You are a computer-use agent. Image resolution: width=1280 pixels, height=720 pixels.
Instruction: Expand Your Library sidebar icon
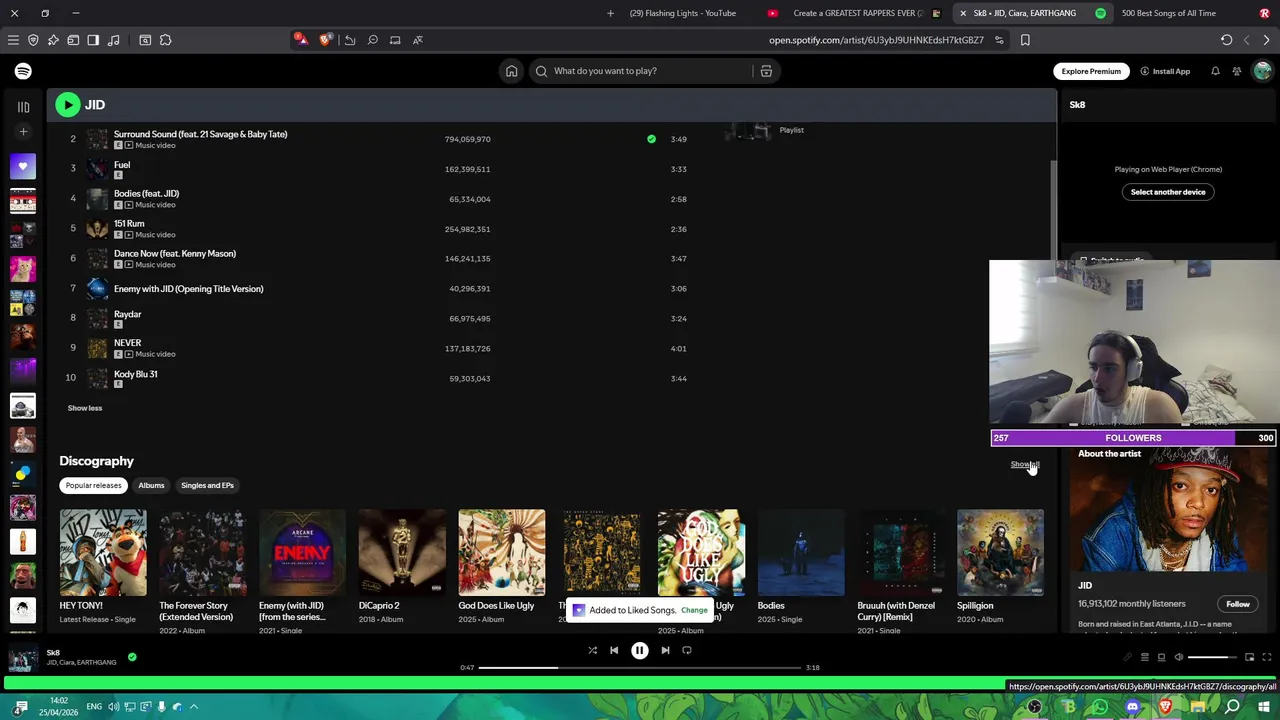pos(23,106)
